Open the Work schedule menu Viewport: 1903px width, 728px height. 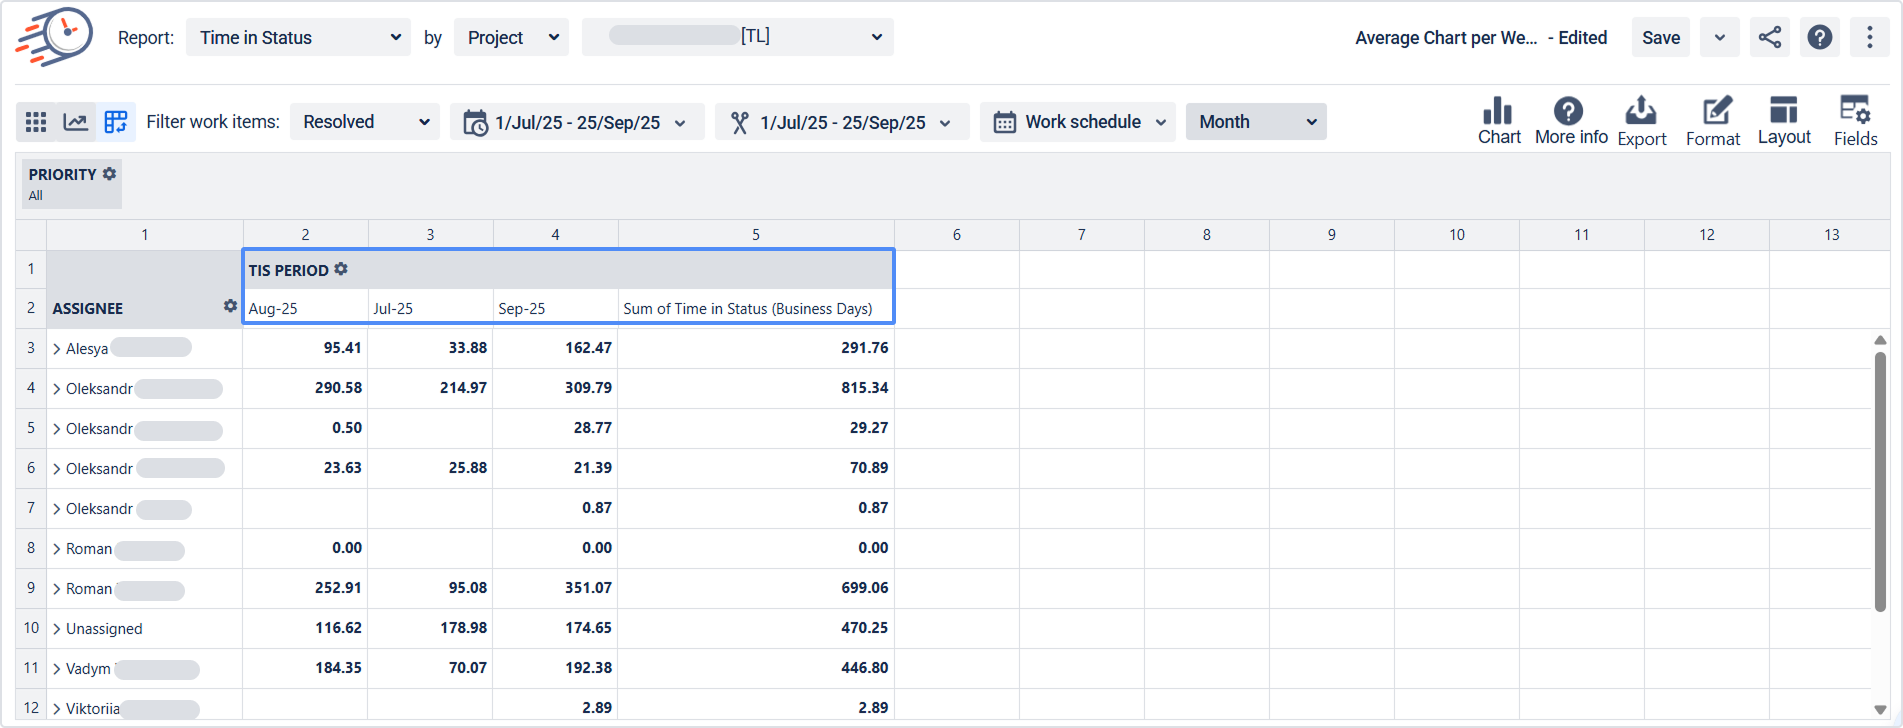[x=1078, y=122]
